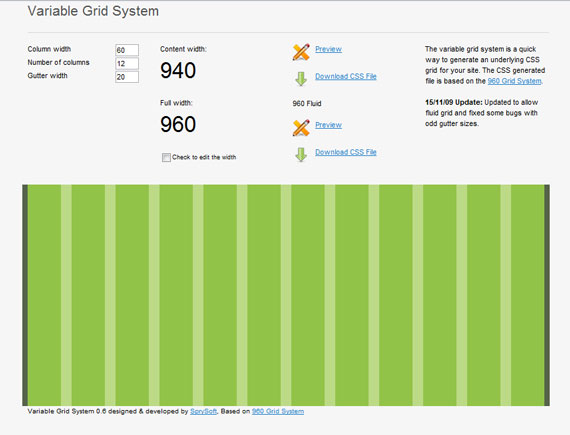Open the Download CSS File link under 960 Fluid
Image resolution: width=570 pixels, height=435 pixels.
(346, 152)
